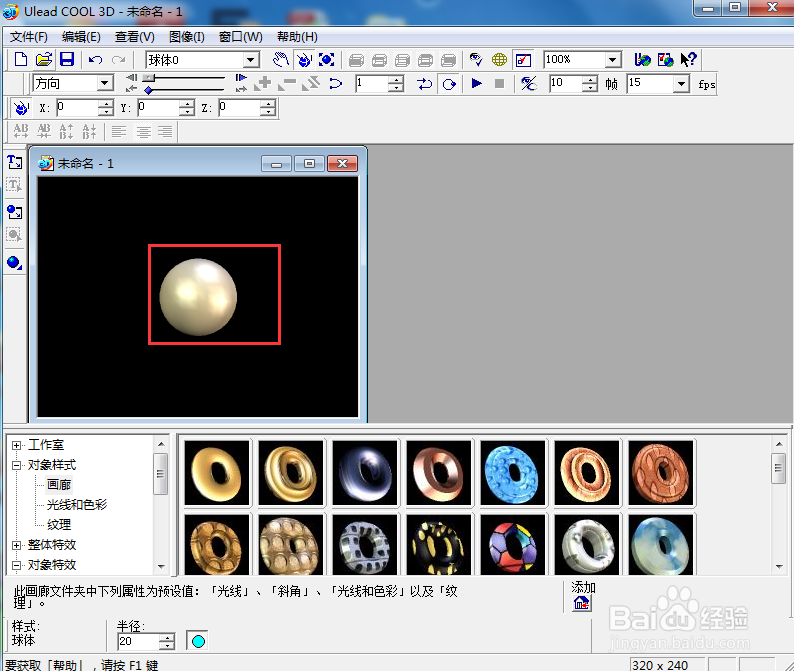Open the 图像(I) menu
This screenshot has height=671, width=794.
click(186, 37)
